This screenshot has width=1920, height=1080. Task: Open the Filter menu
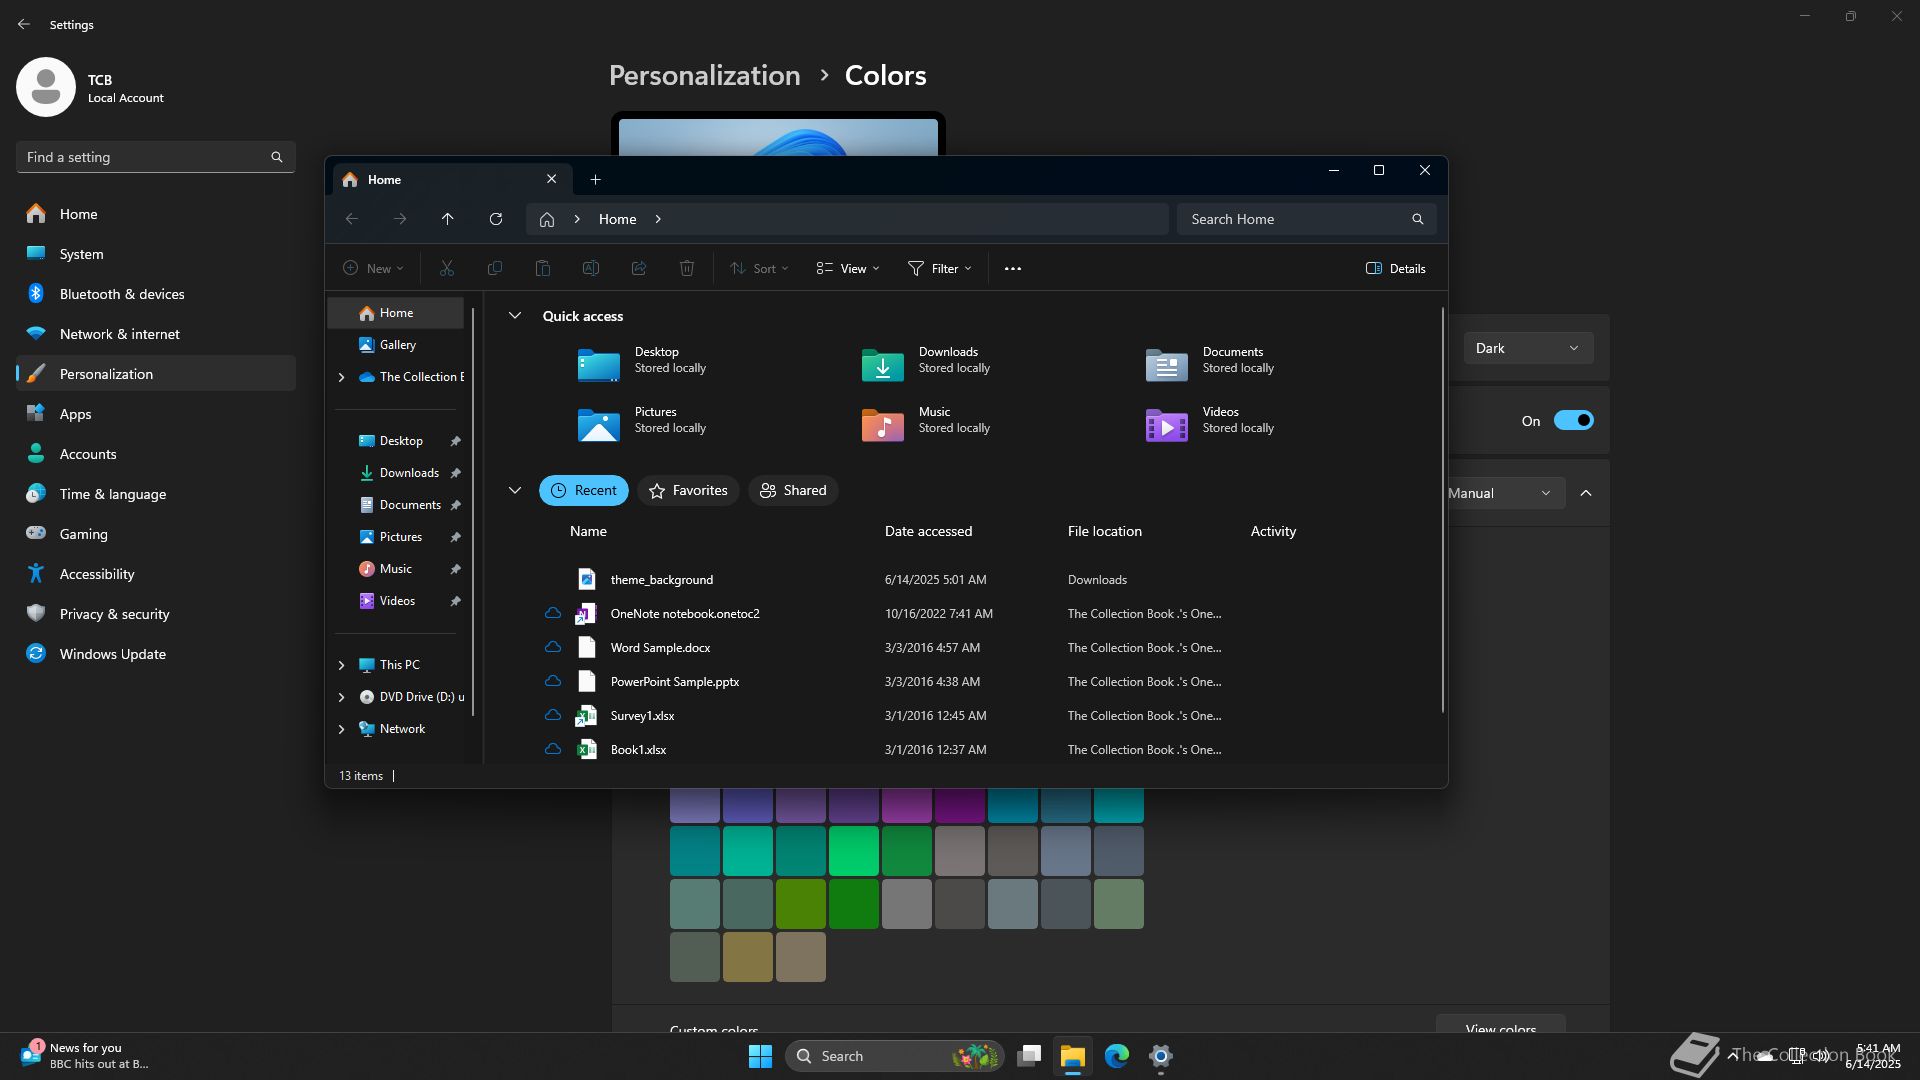pyautogui.click(x=939, y=268)
